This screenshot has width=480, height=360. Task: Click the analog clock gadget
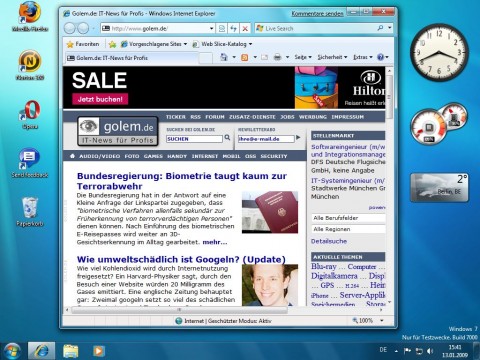[439, 53]
